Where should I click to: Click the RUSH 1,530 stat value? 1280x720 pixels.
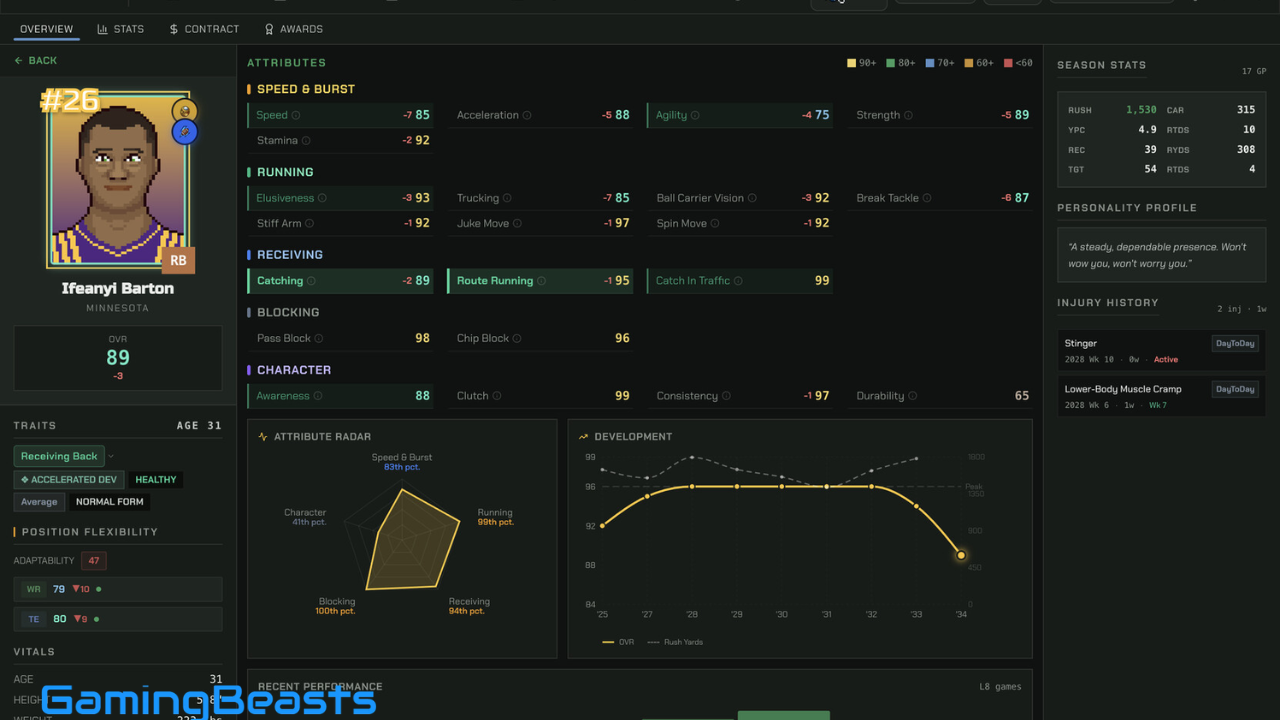[x=1141, y=110]
